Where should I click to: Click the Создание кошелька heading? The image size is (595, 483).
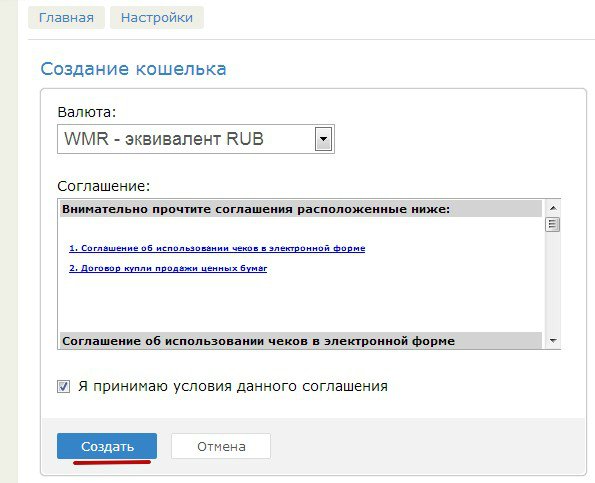pyautogui.click(x=134, y=69)
